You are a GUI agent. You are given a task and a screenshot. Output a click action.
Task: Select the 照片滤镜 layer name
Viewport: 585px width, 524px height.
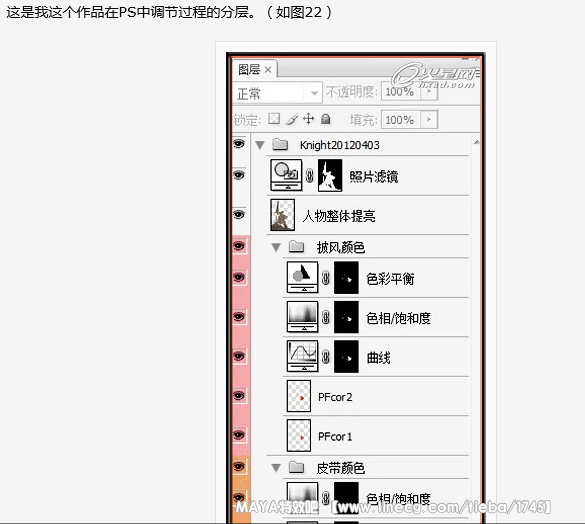pos(374,176)
